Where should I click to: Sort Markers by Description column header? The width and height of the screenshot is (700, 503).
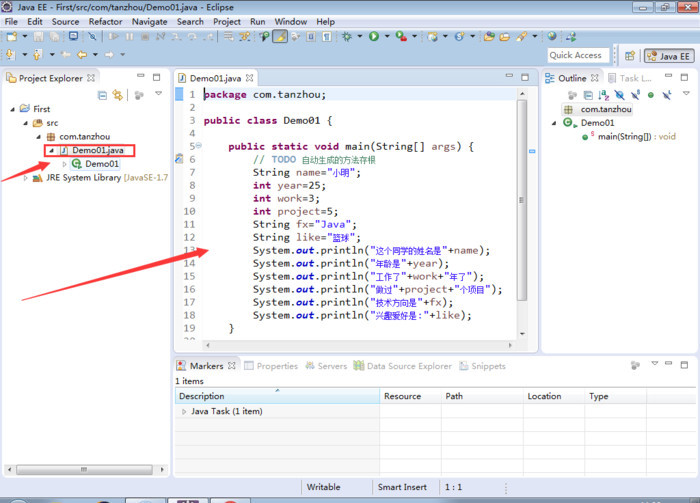click(277, 396)
